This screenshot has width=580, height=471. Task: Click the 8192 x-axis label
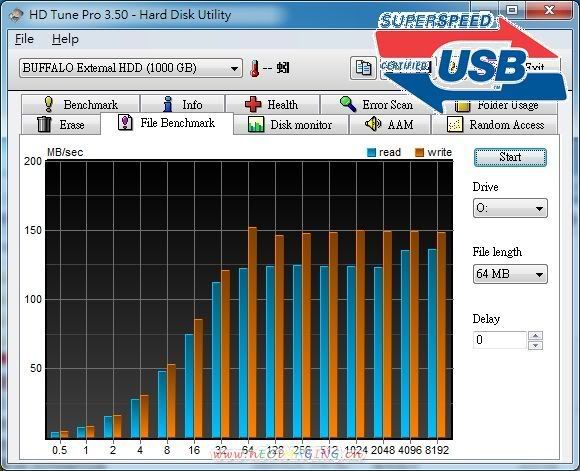(x=437, y=450)
